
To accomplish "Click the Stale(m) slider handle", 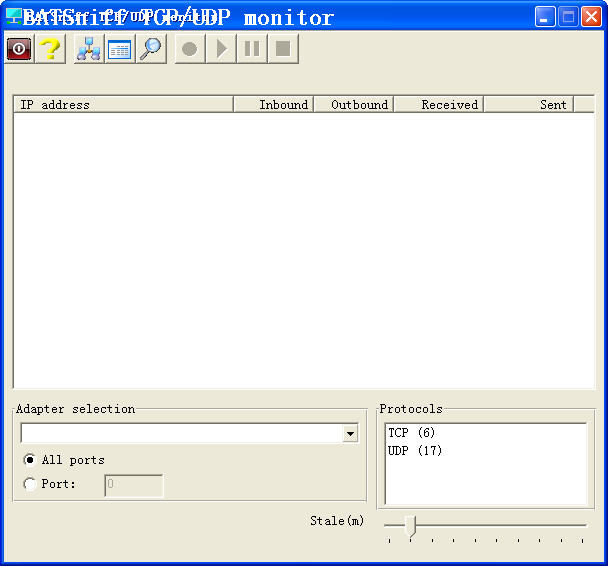I will pos(409,526).
